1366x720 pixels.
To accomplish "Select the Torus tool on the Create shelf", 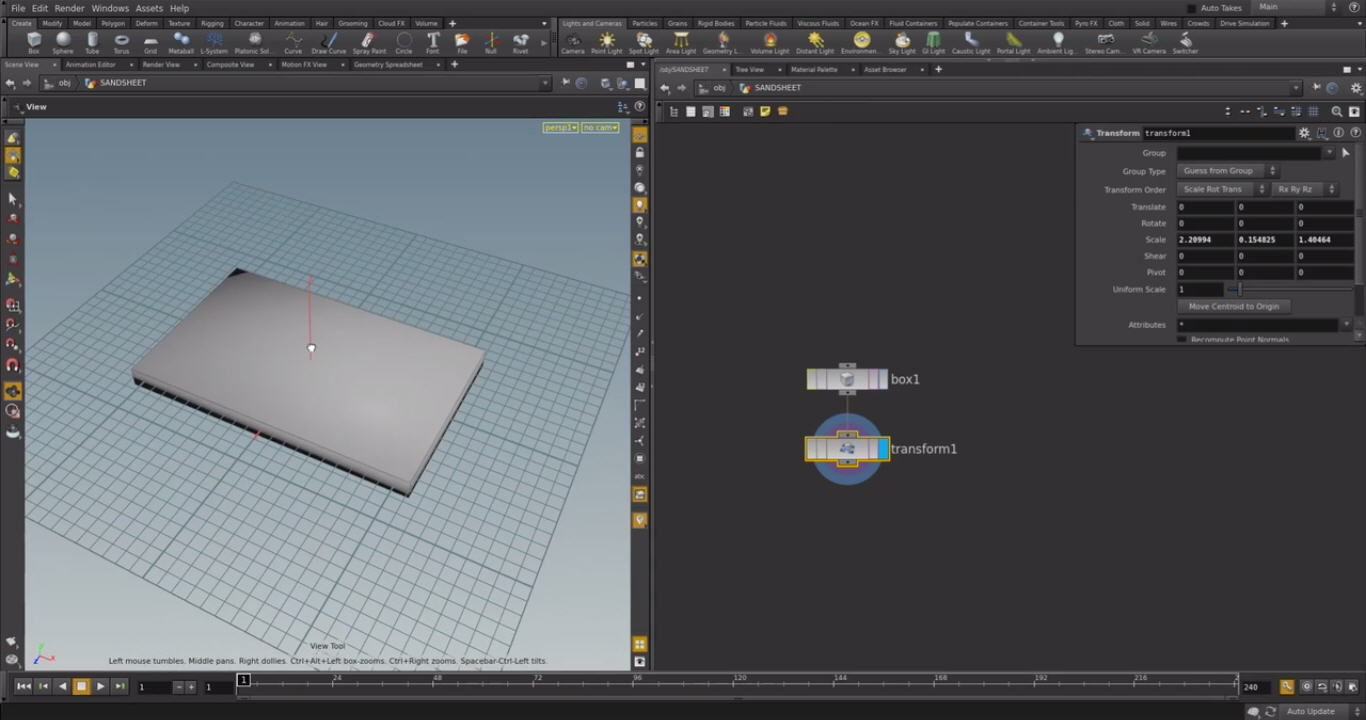I will [122, 40].
